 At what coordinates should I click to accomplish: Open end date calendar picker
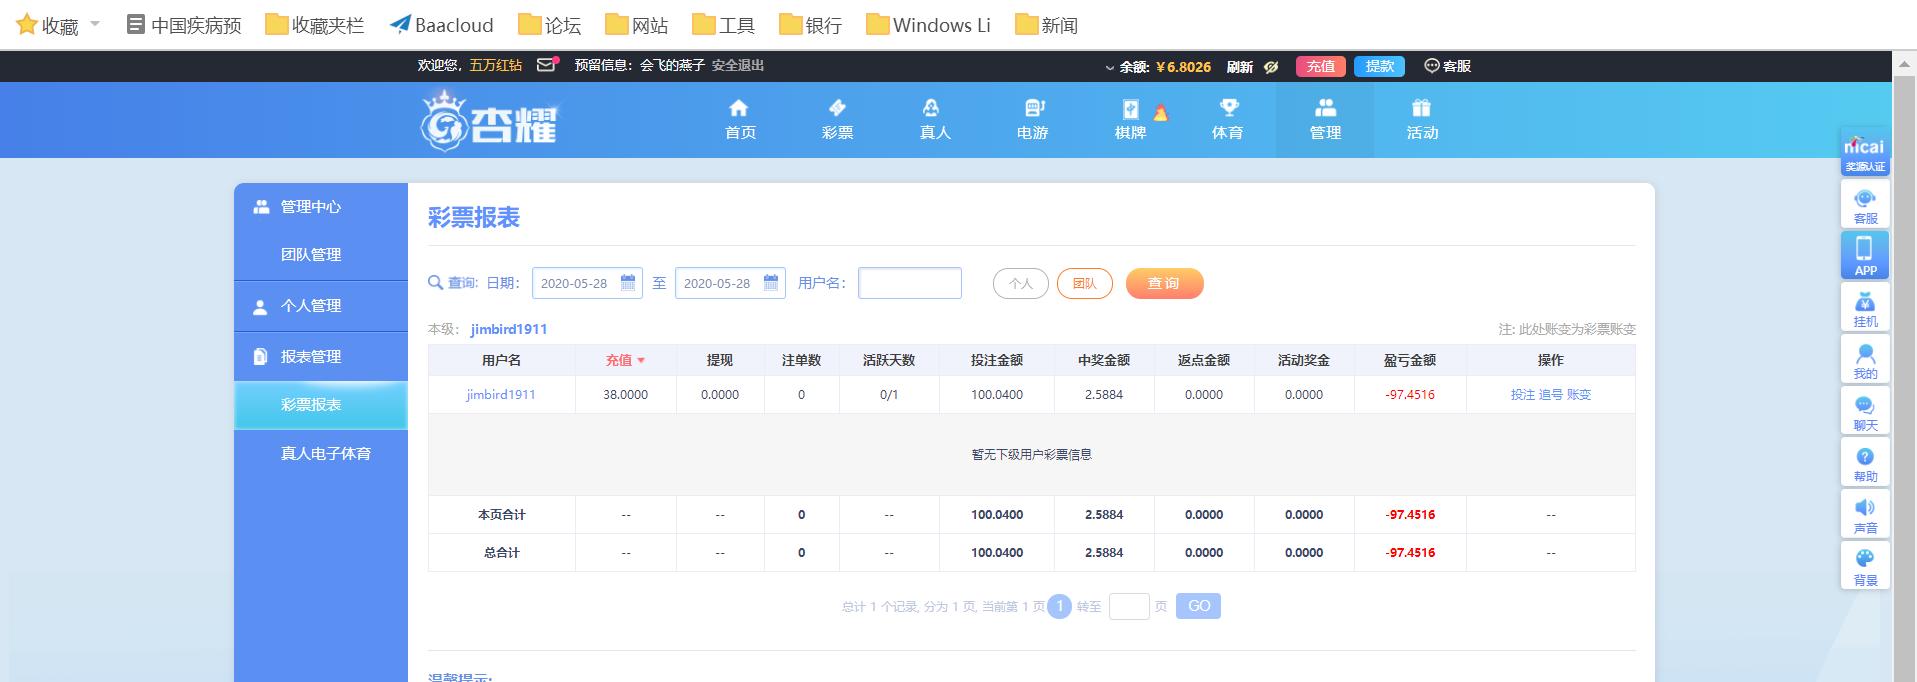[x=771, y=283]
